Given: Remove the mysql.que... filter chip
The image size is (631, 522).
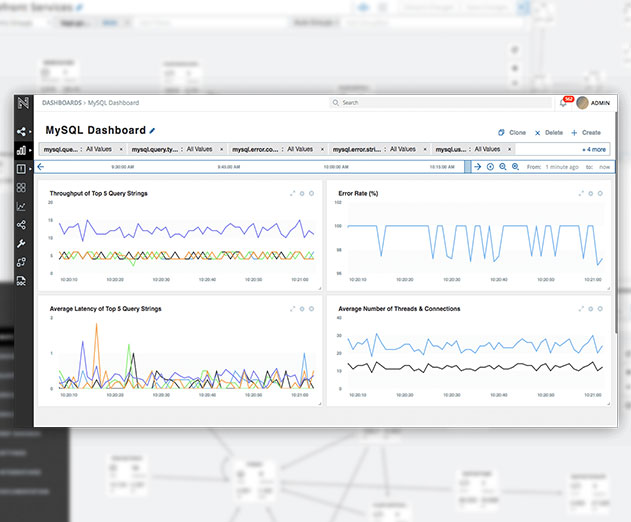Looking at the screenshot, I should (121, 149).
